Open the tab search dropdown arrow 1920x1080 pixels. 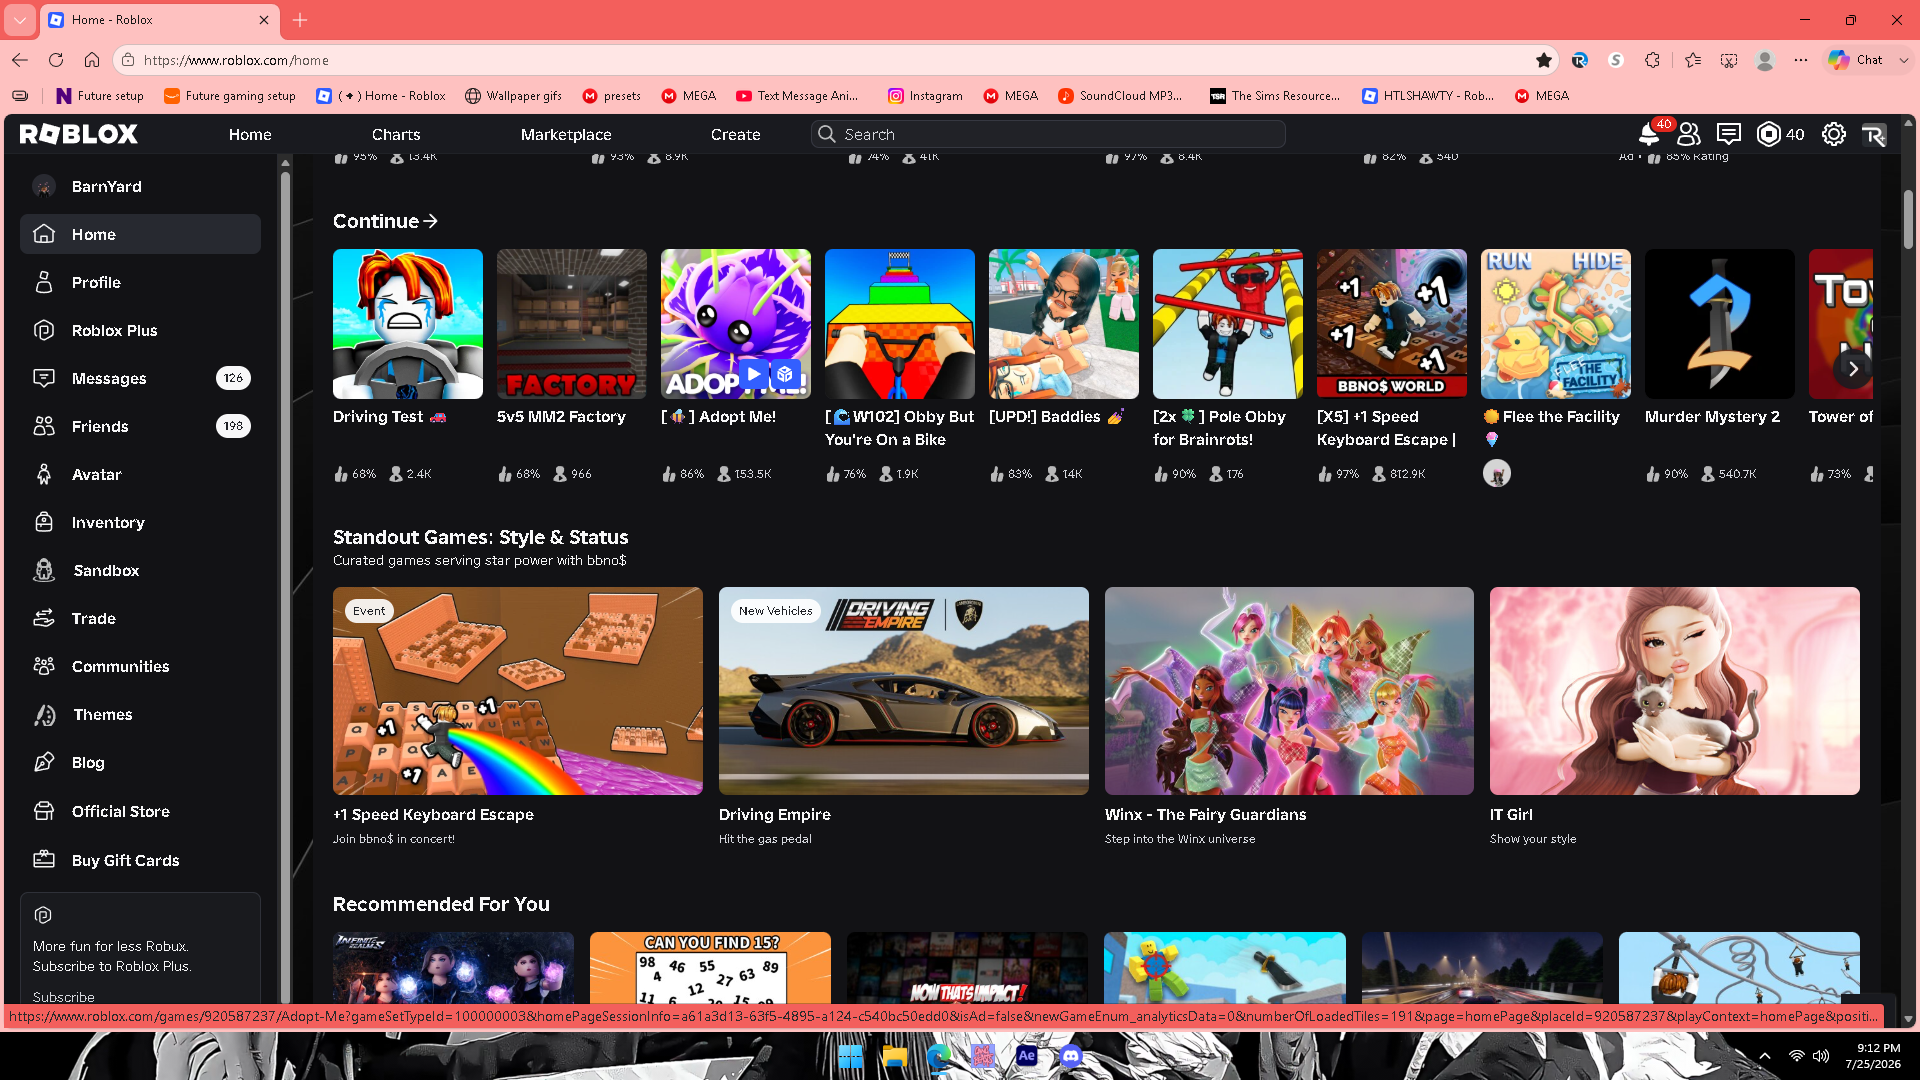coord(20,20)
